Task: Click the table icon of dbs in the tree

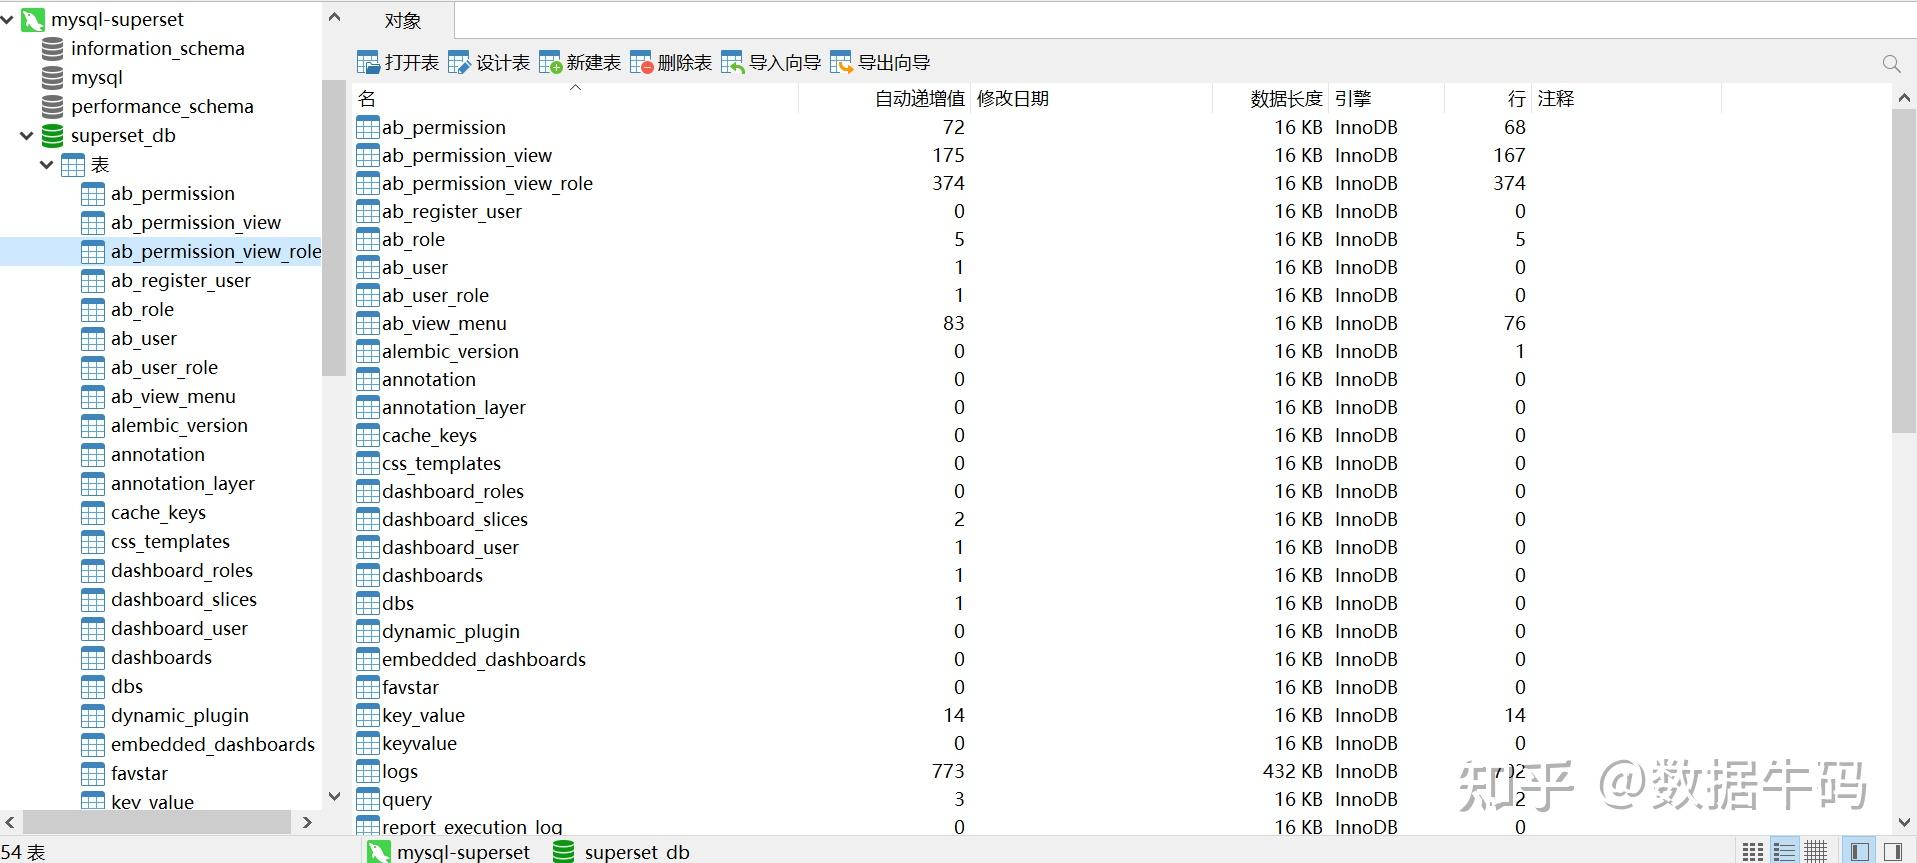Action: pyautogui.click(x=92, y=686)
